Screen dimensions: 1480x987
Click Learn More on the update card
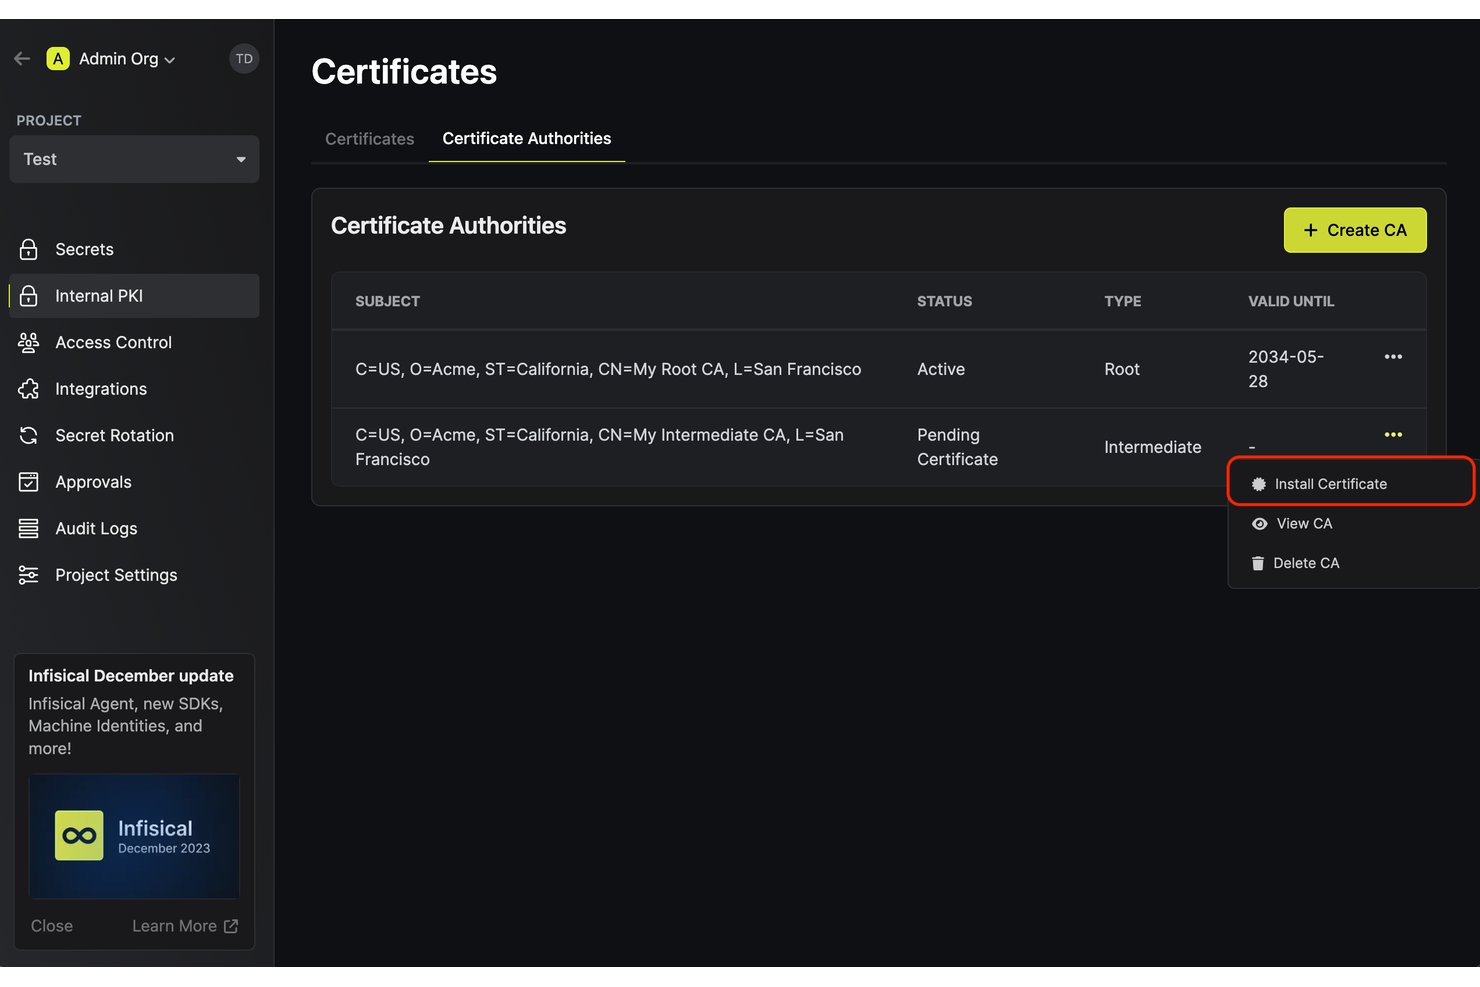coord(185,926)
